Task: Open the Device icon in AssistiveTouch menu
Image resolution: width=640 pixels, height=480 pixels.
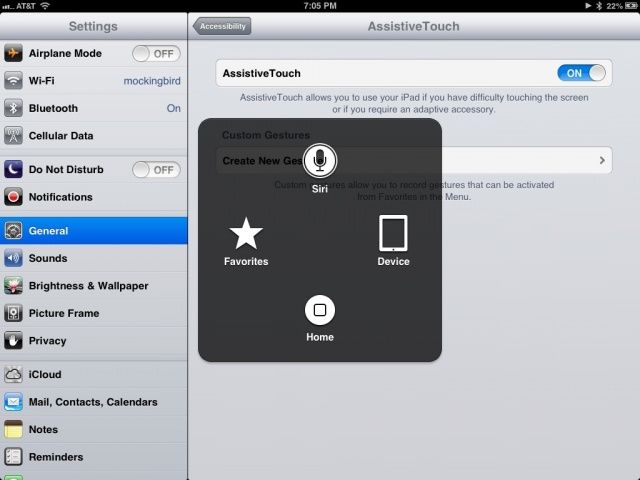Action: click(x=393, y=233)
